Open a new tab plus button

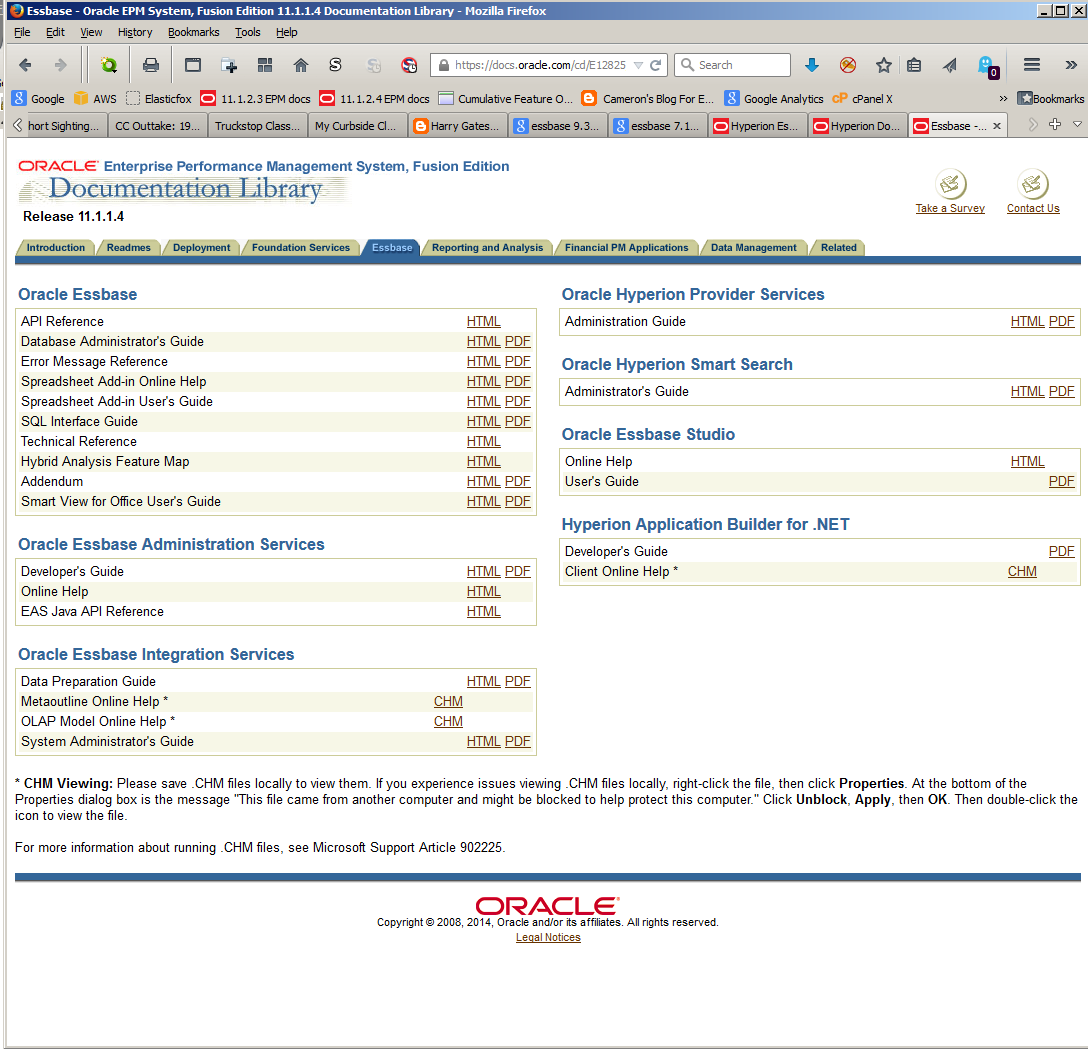tap(1055, 125)
